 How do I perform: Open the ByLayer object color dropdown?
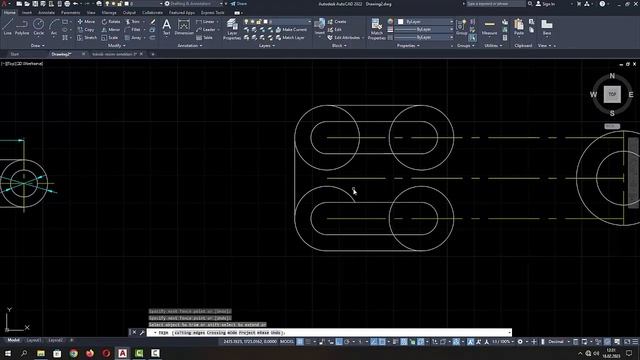point(425,22)
